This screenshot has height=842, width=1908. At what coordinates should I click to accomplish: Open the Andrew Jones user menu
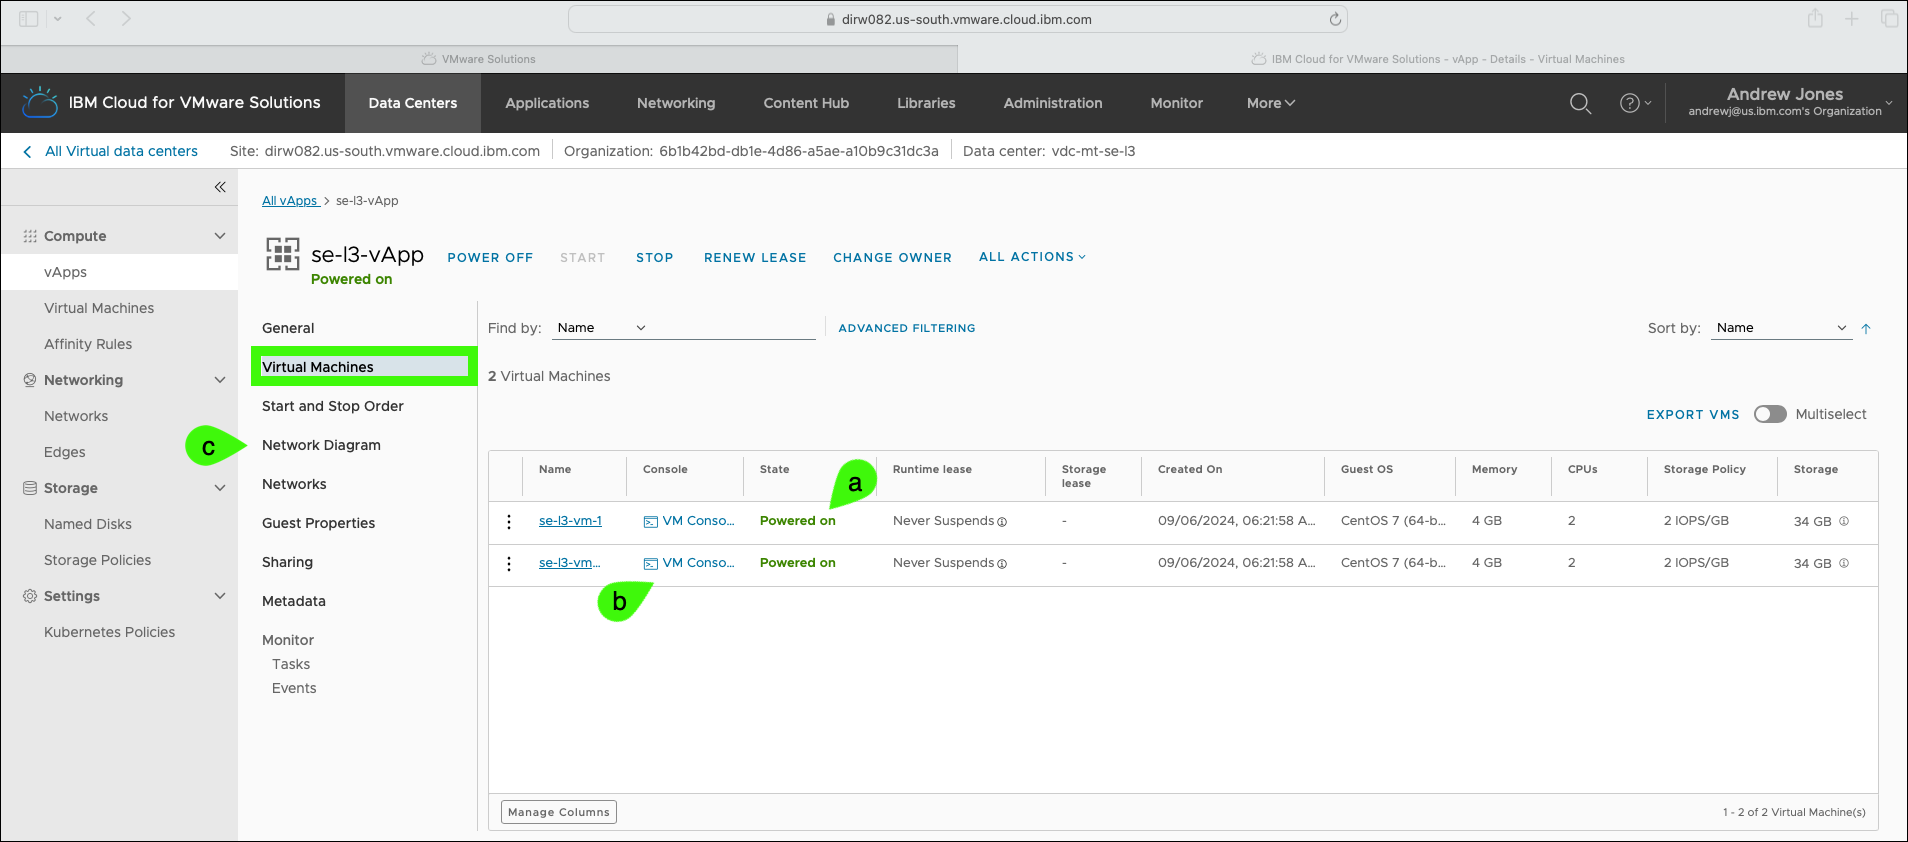(x=1789, y=102)
